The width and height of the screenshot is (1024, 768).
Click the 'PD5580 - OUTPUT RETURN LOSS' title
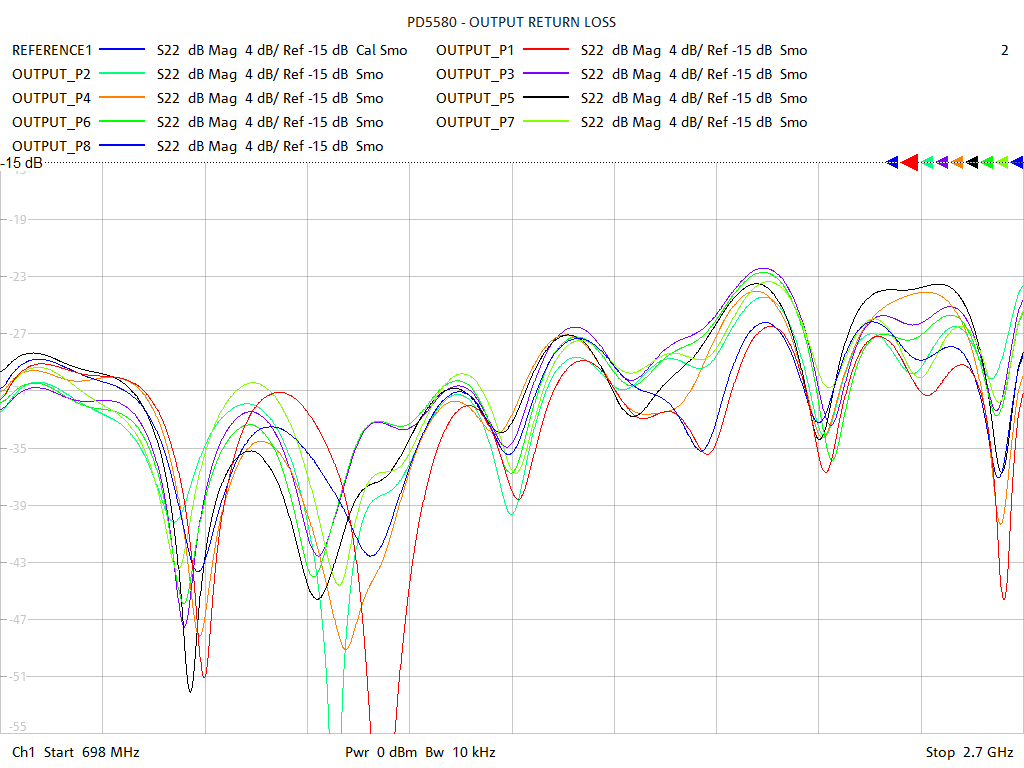(511, 22)
